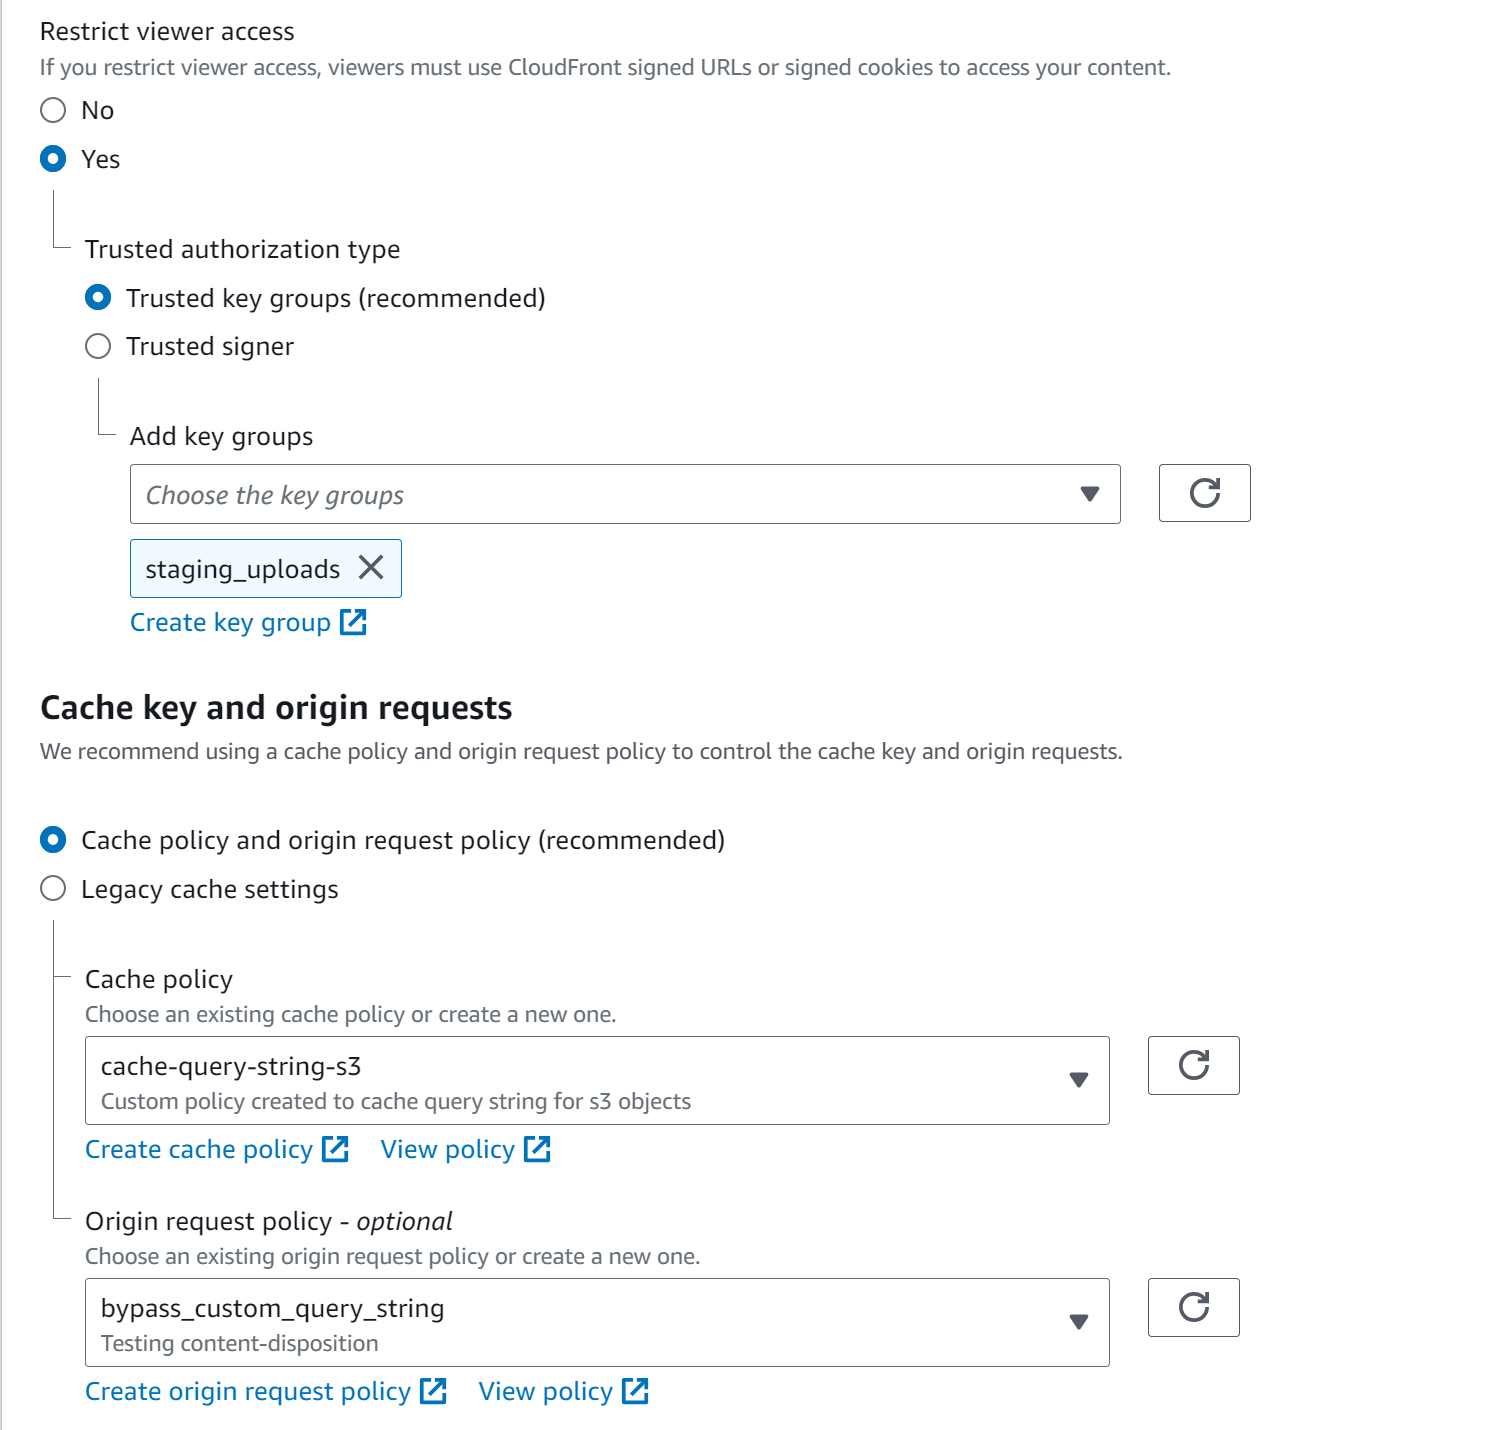Viewport: 1497px width, 1430px height.
Task: Switch to Legacy cache settings
Action: click(53, 888)
